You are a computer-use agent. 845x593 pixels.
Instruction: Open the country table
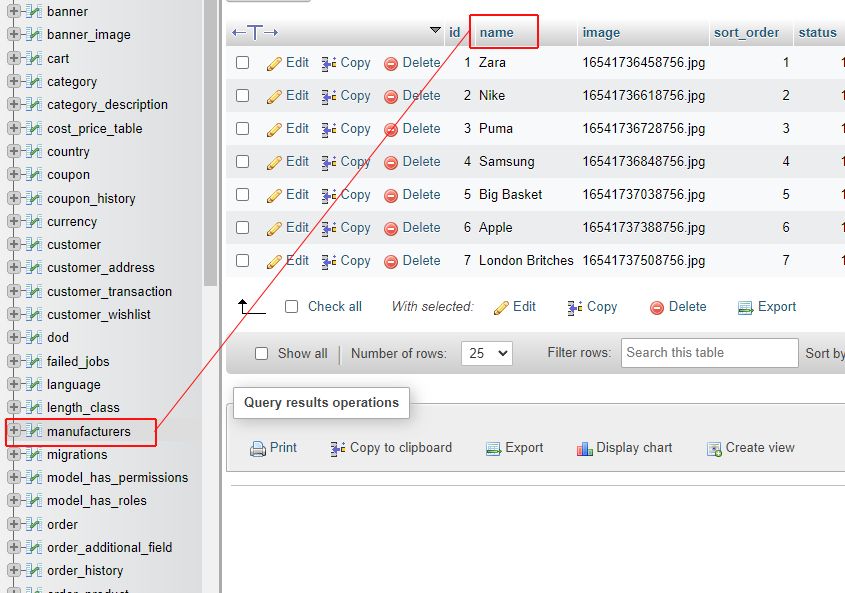point(68,151)
